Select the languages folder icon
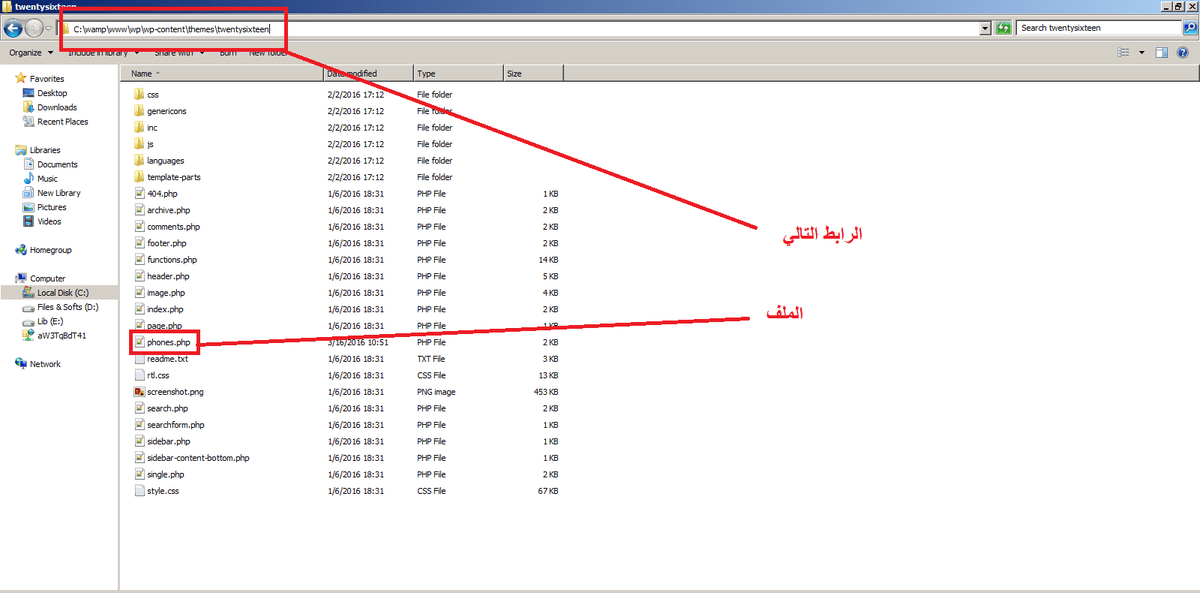This screenshot has width=1200, height=593. click(x=139, y=161)
